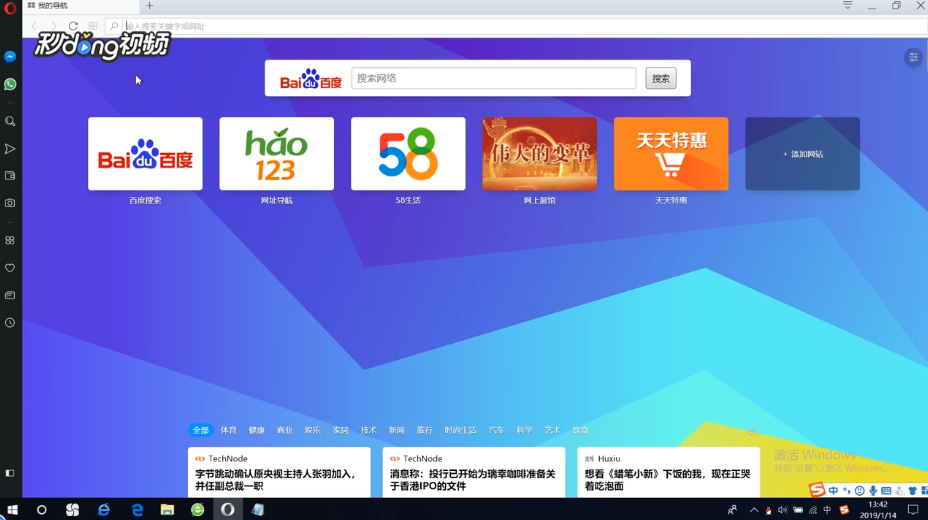Show hidden tray icons with the chevron
The image size is (928, 520).
753,510
